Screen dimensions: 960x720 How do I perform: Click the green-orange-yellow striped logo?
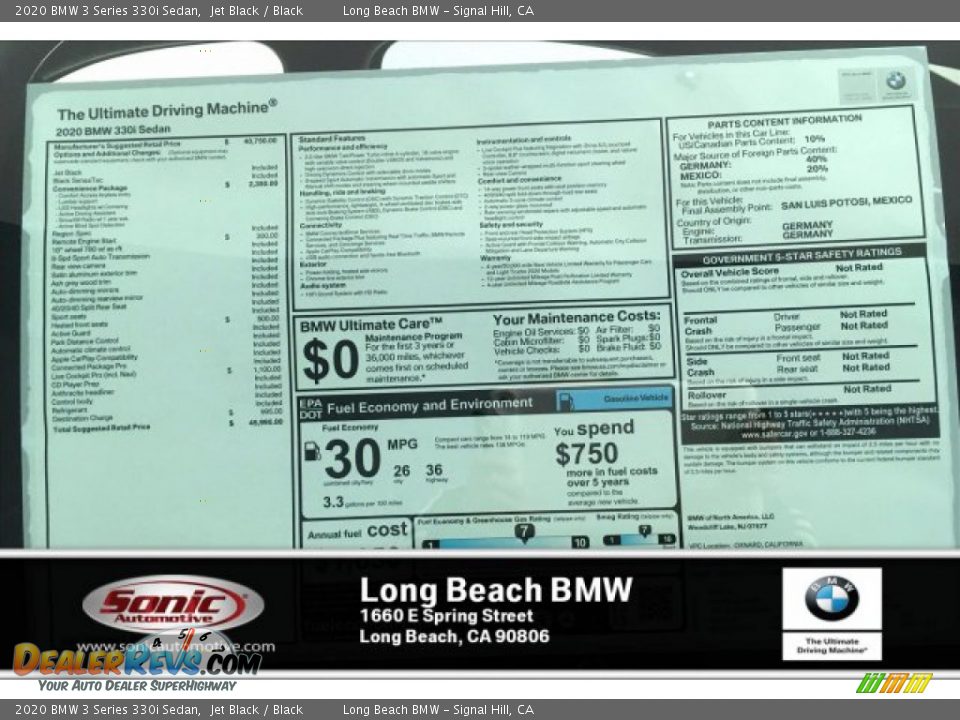click(894, 683)
